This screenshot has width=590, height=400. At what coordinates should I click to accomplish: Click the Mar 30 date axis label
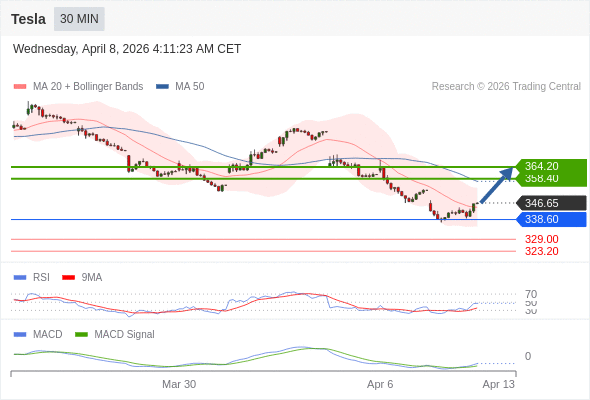click(179, 384)
